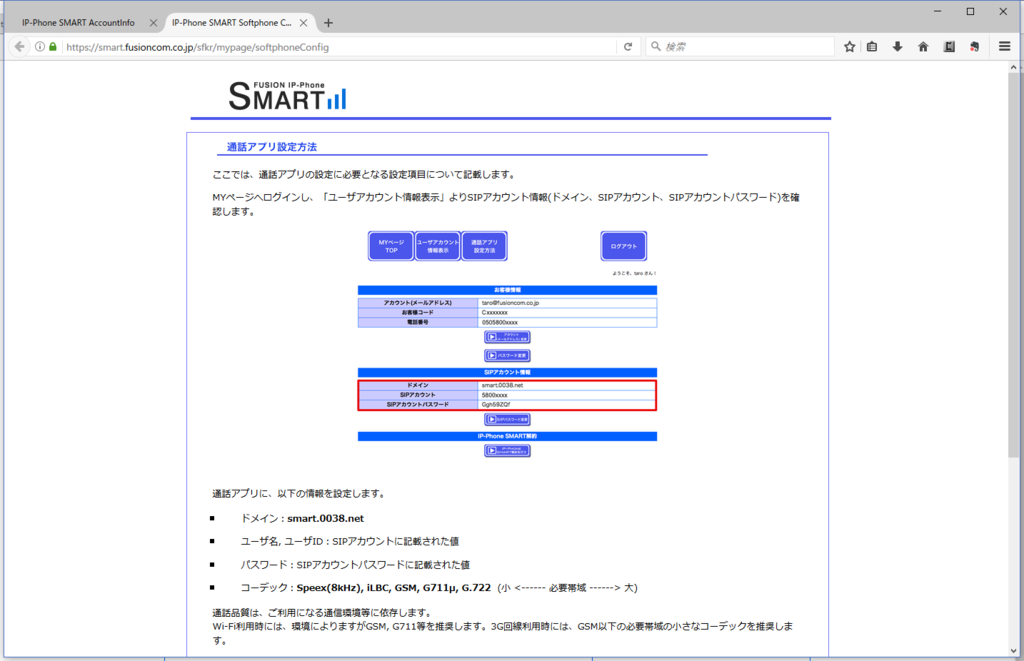Bookmark this page with the star icon
Viewport: 1024px width, 661px height.
click(x=849, y=47)
